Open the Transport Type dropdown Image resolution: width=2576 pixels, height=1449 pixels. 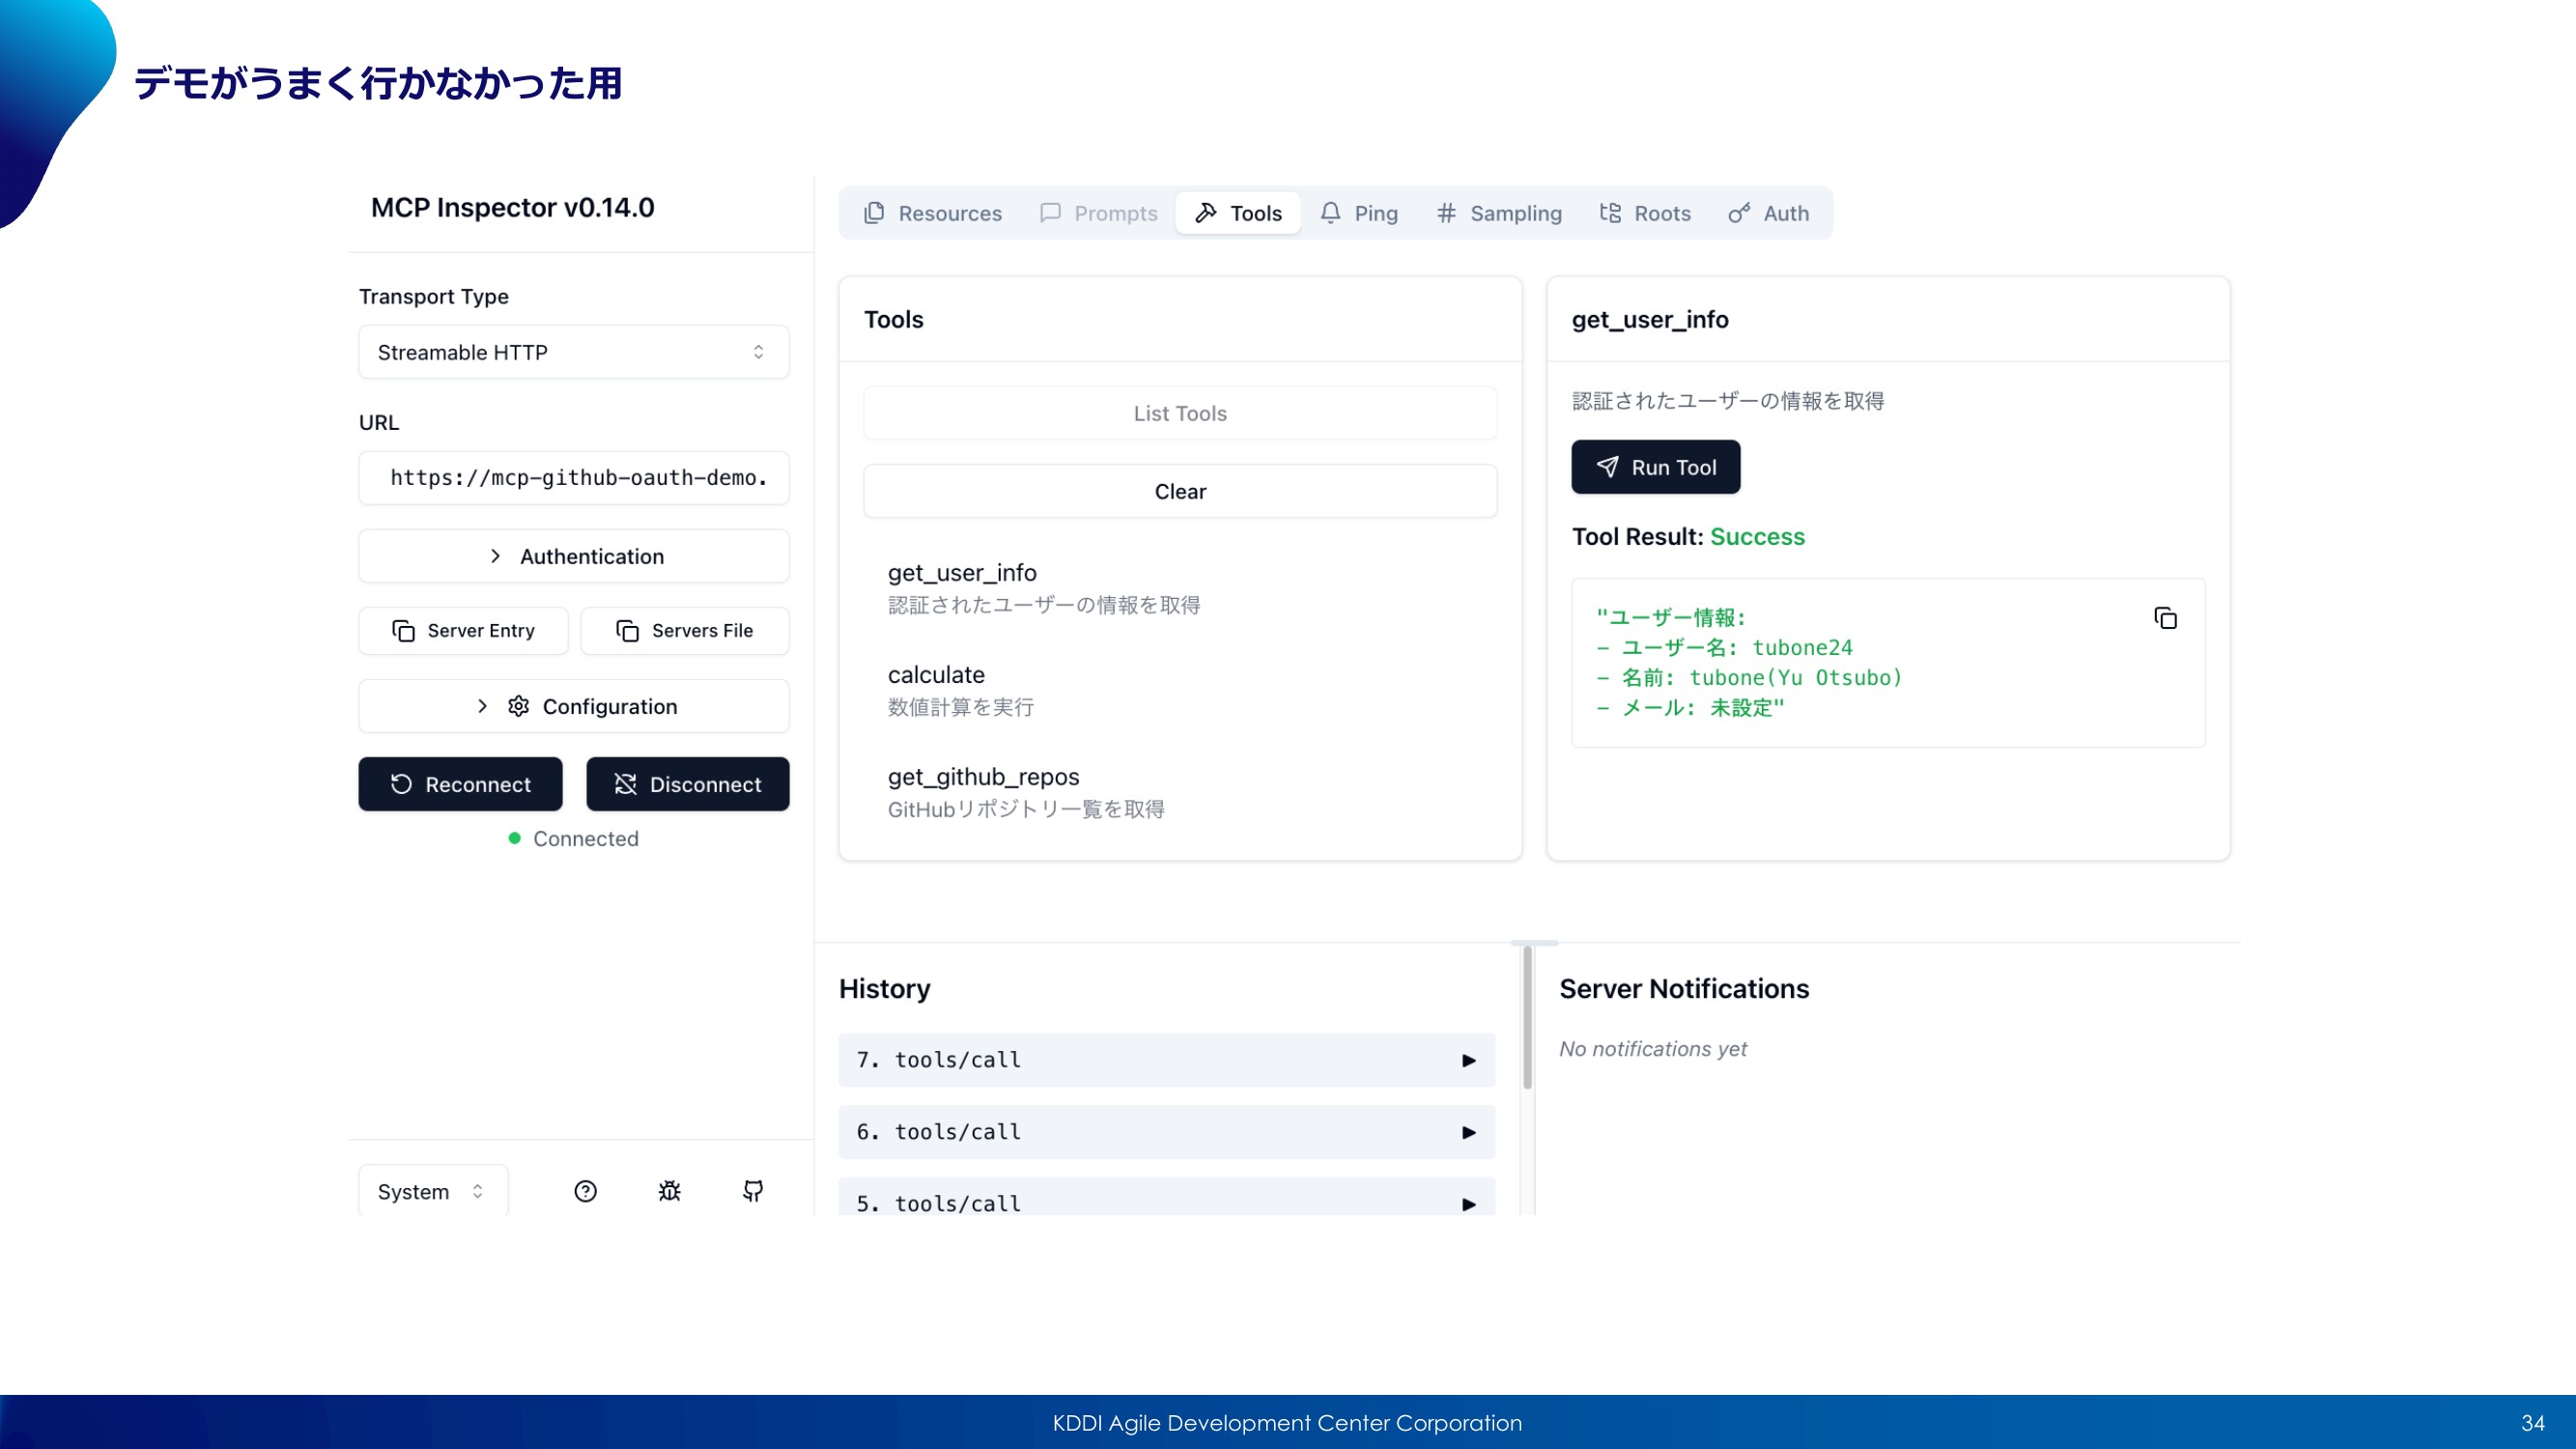(574, 352)
